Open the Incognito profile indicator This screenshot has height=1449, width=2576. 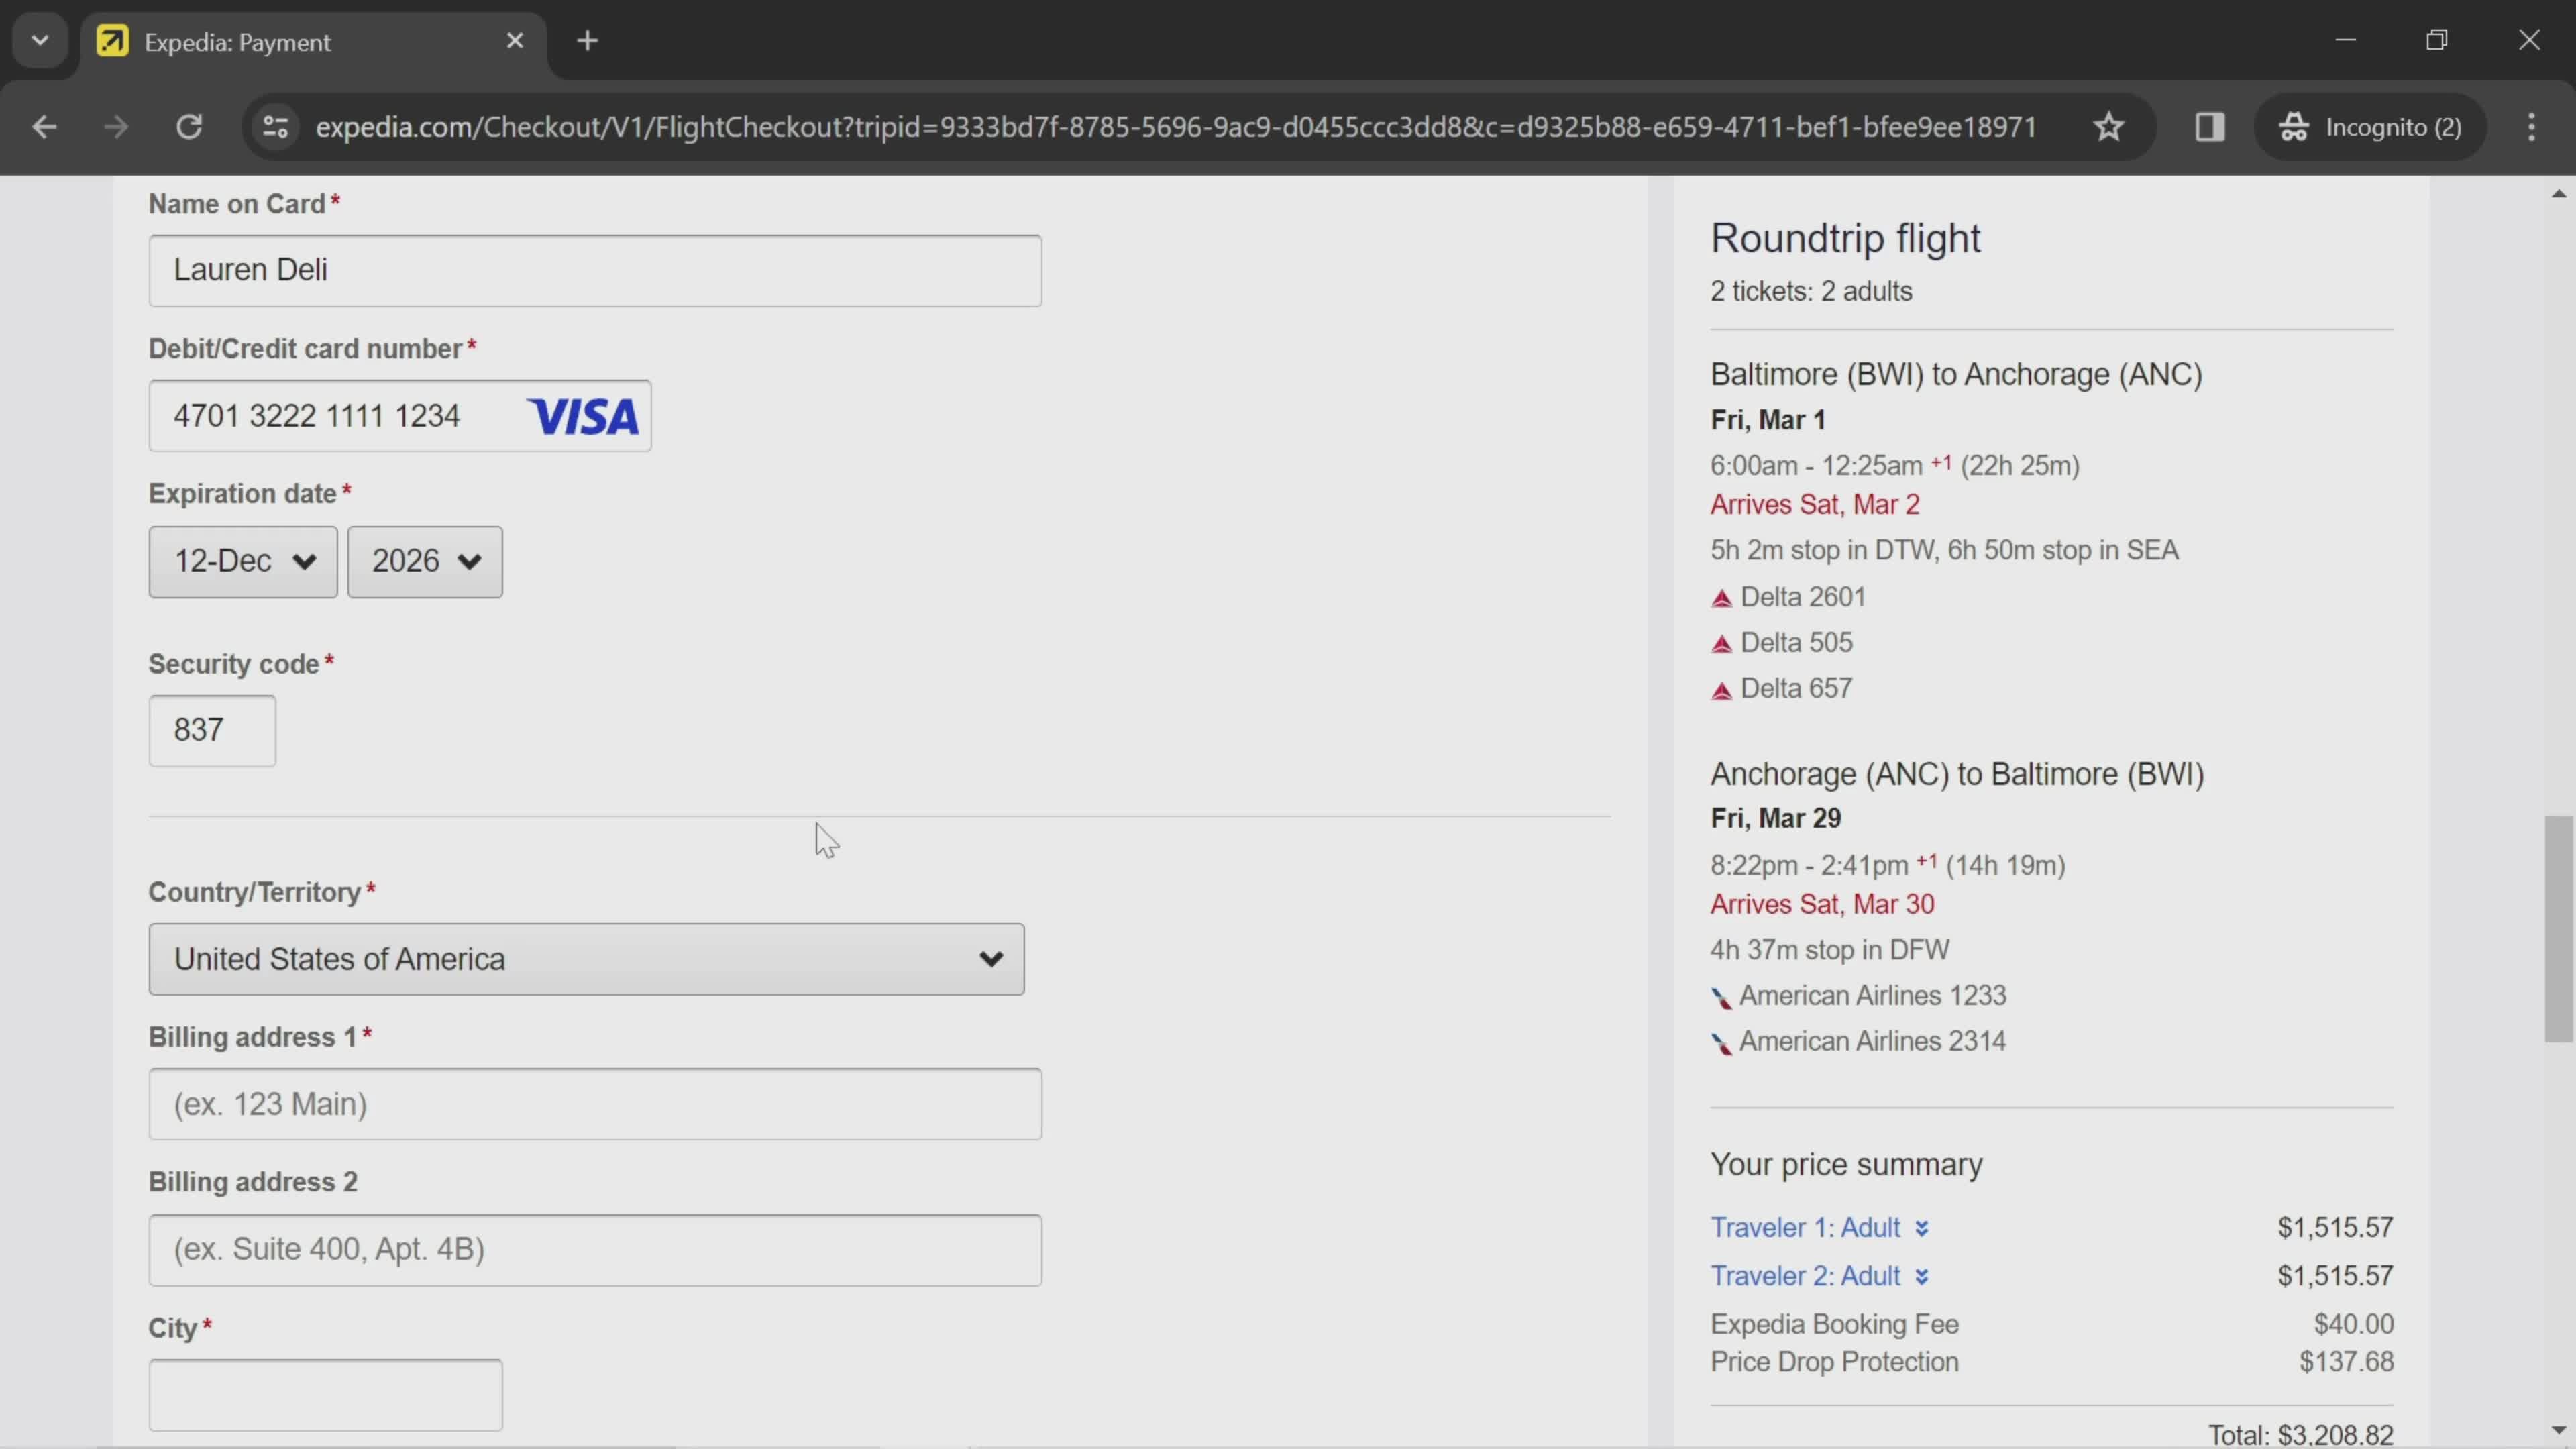[x=2370, y=127]
